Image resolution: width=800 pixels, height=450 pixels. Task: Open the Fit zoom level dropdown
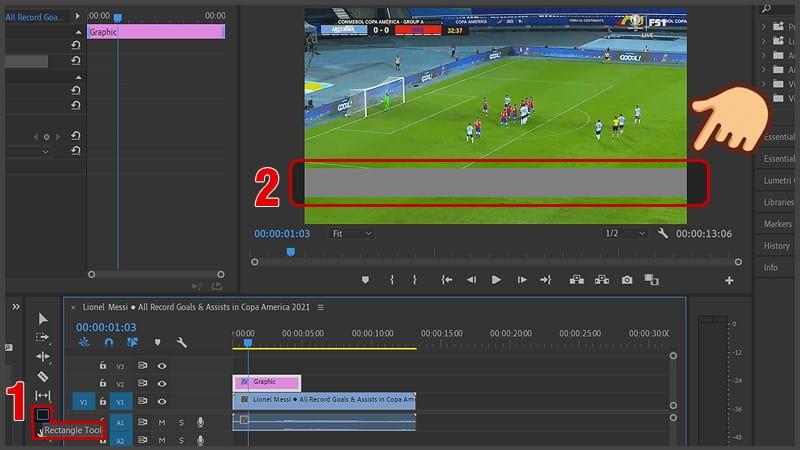pos(352,234)
